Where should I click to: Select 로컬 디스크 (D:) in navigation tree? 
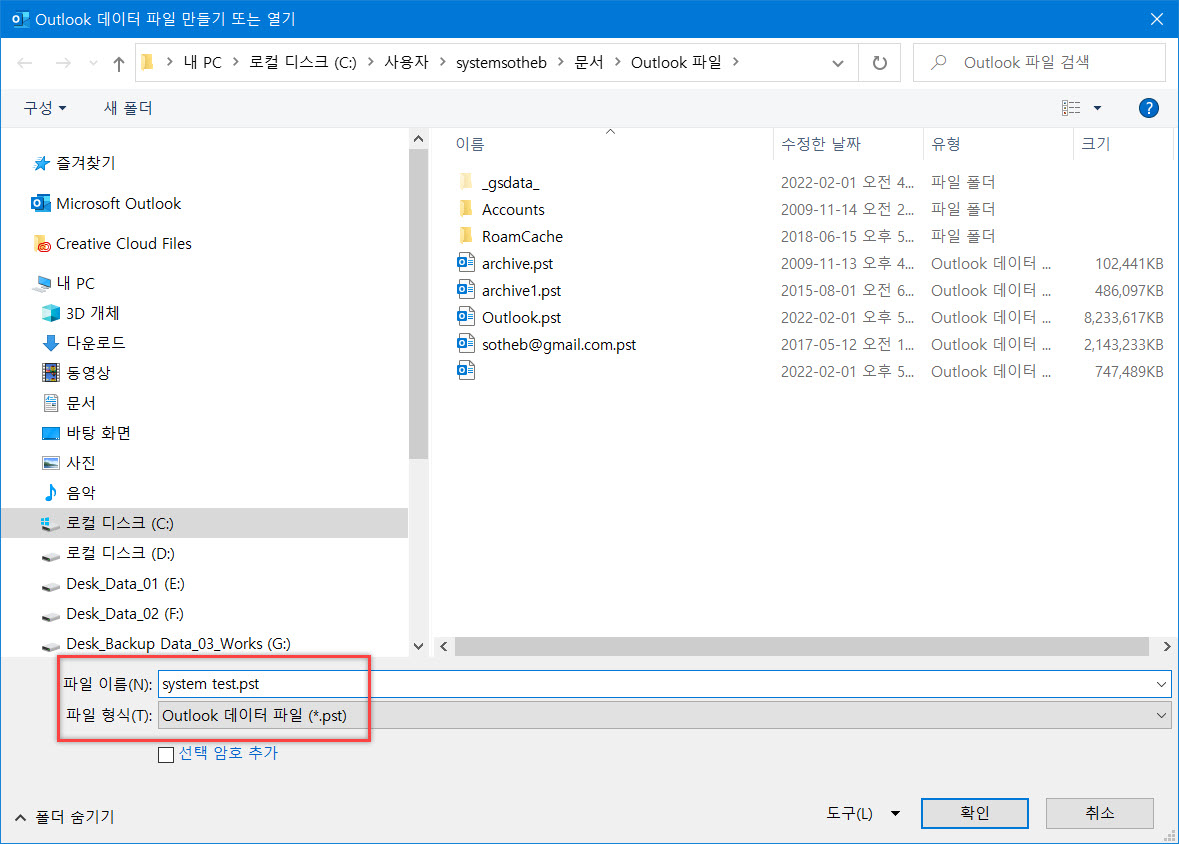click(x=120, y=554)
